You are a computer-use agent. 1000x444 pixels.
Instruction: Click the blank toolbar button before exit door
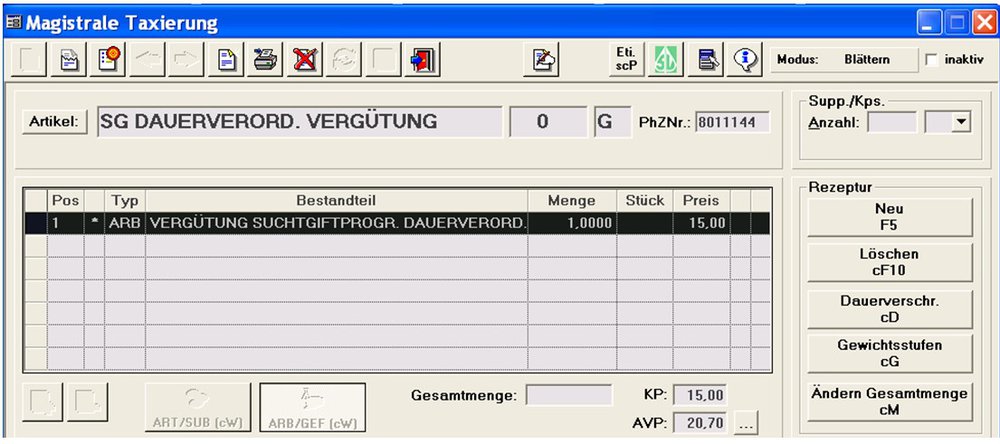point(383,61)
